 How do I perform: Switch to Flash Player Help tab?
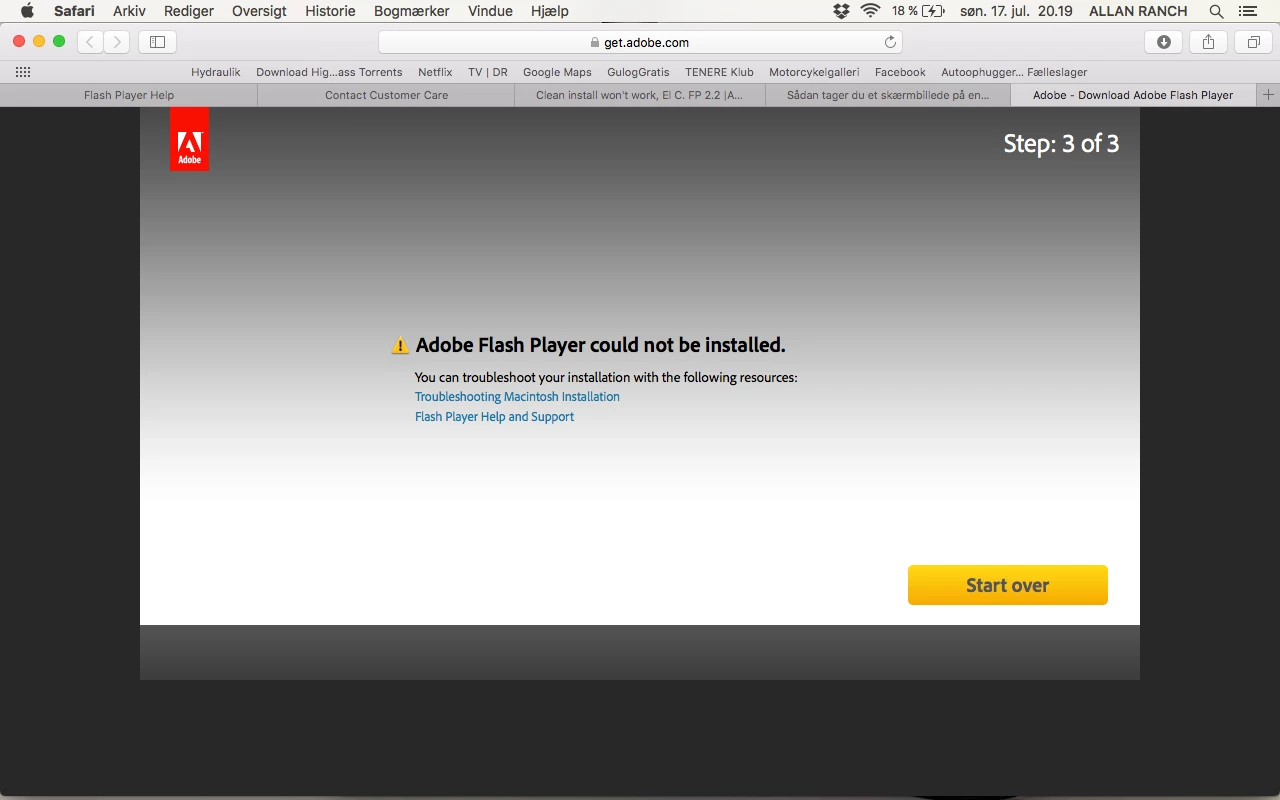click(129, 95)
